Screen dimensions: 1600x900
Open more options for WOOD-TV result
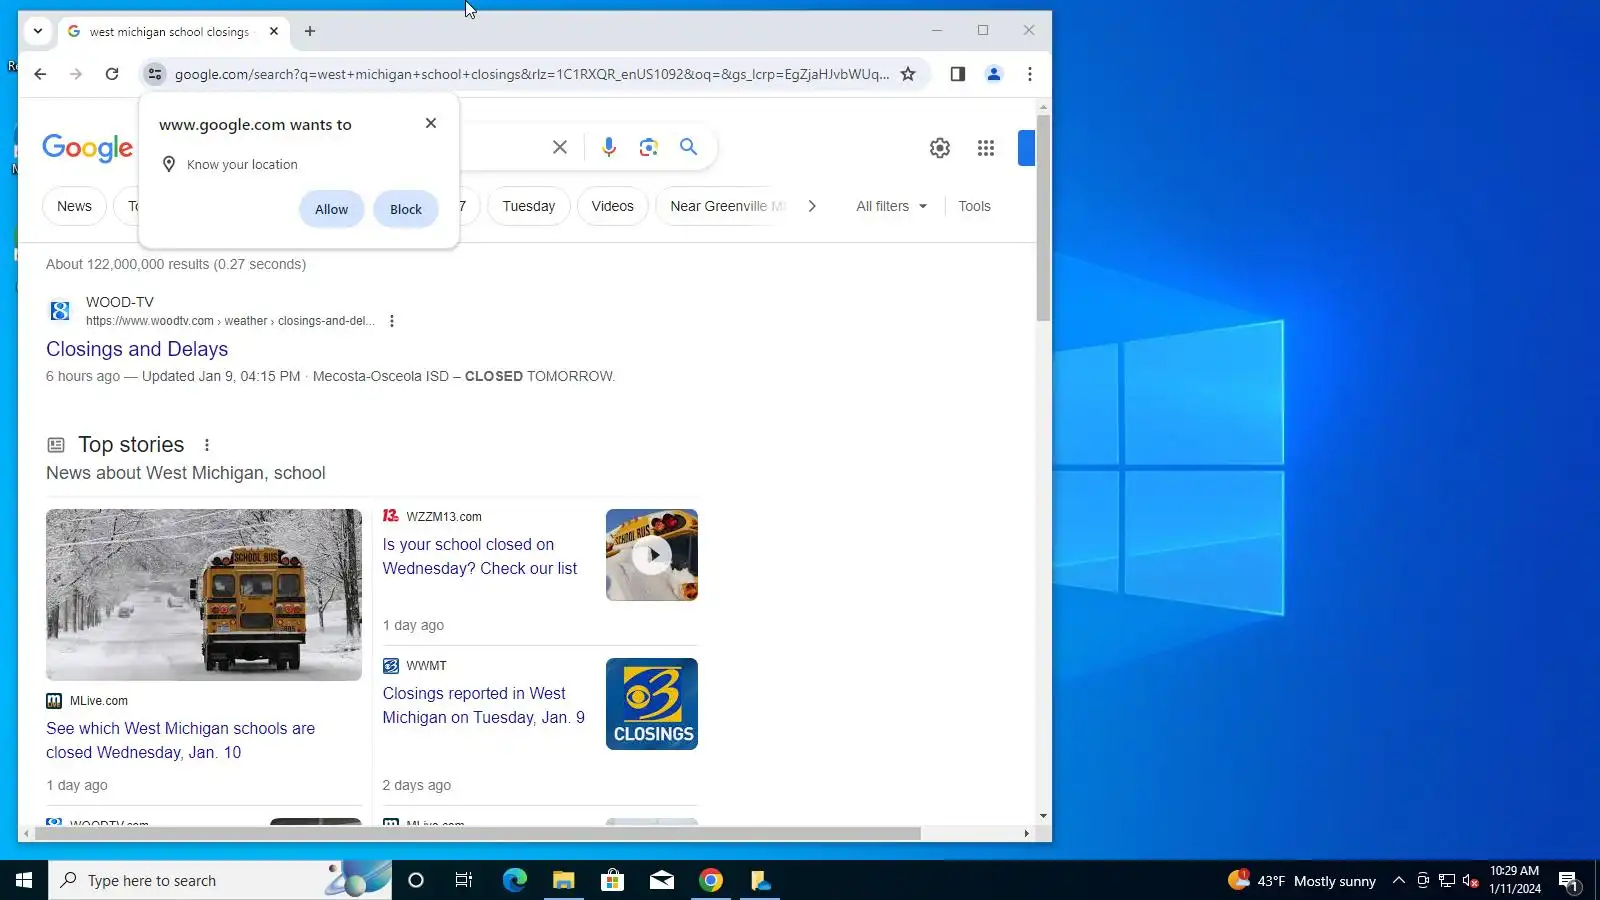pyautogui.click(x=392, y=321)
